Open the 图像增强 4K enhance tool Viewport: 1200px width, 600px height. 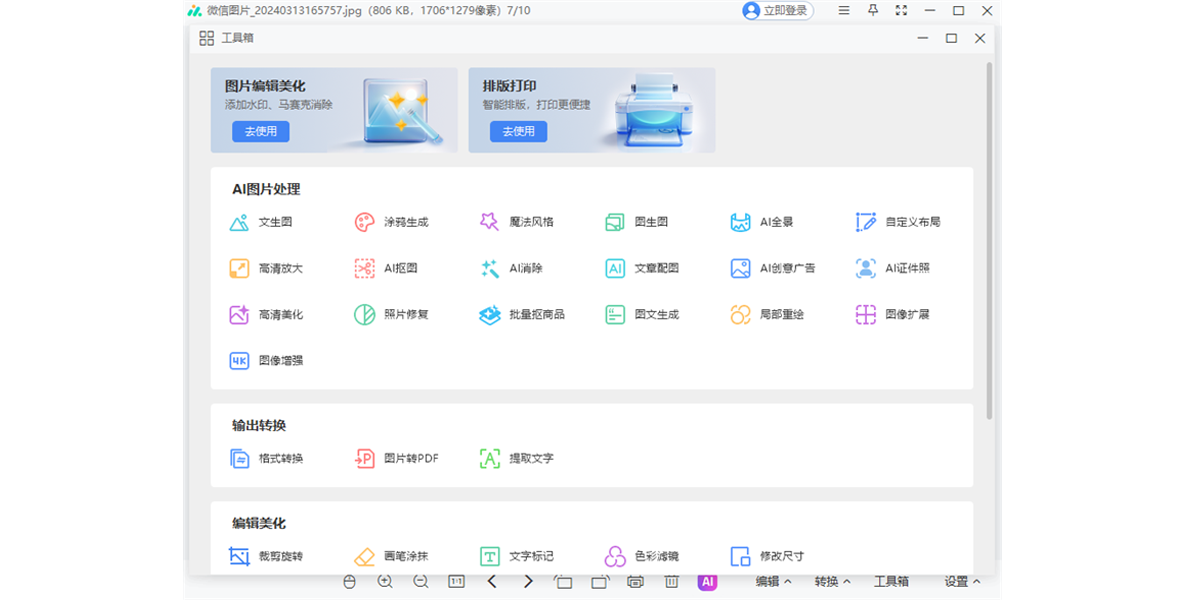tap(265, 360)
